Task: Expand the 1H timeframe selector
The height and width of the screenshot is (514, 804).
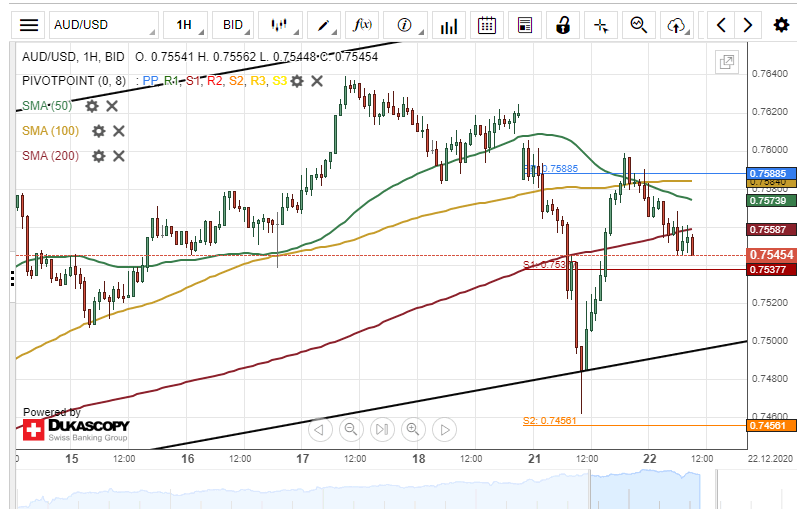Action: pyautogui.click(x=189, y=25)
